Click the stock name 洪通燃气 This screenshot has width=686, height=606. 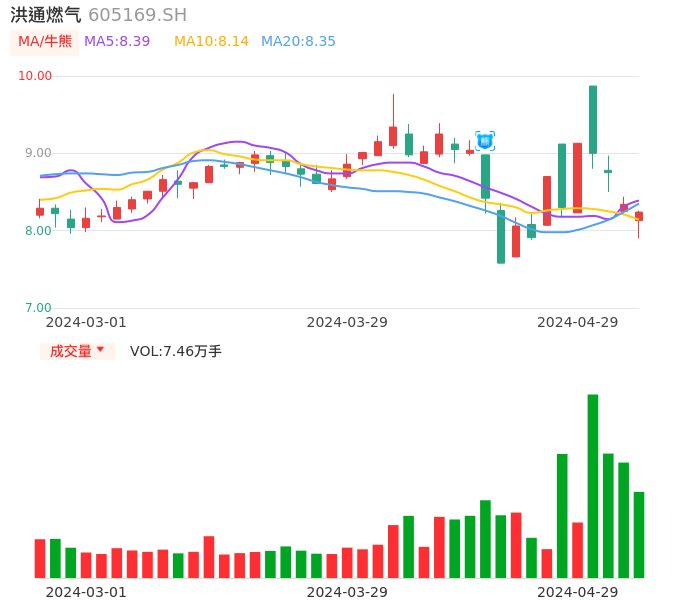[x=46, y=15]
